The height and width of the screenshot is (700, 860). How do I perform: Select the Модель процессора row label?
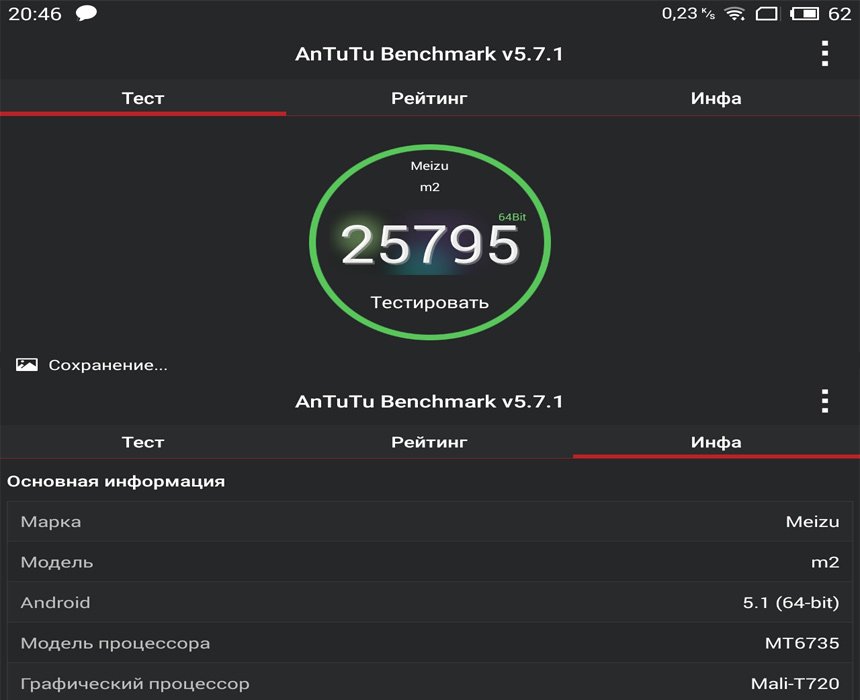tap(115, 643)
